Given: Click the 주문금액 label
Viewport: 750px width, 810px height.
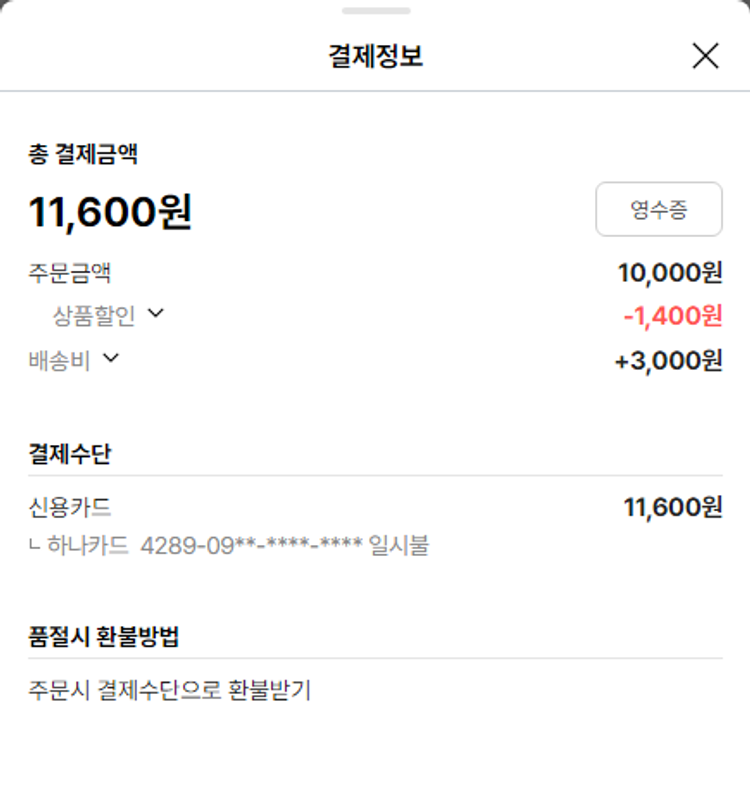Looking at the screenshot, I should 70,272.
